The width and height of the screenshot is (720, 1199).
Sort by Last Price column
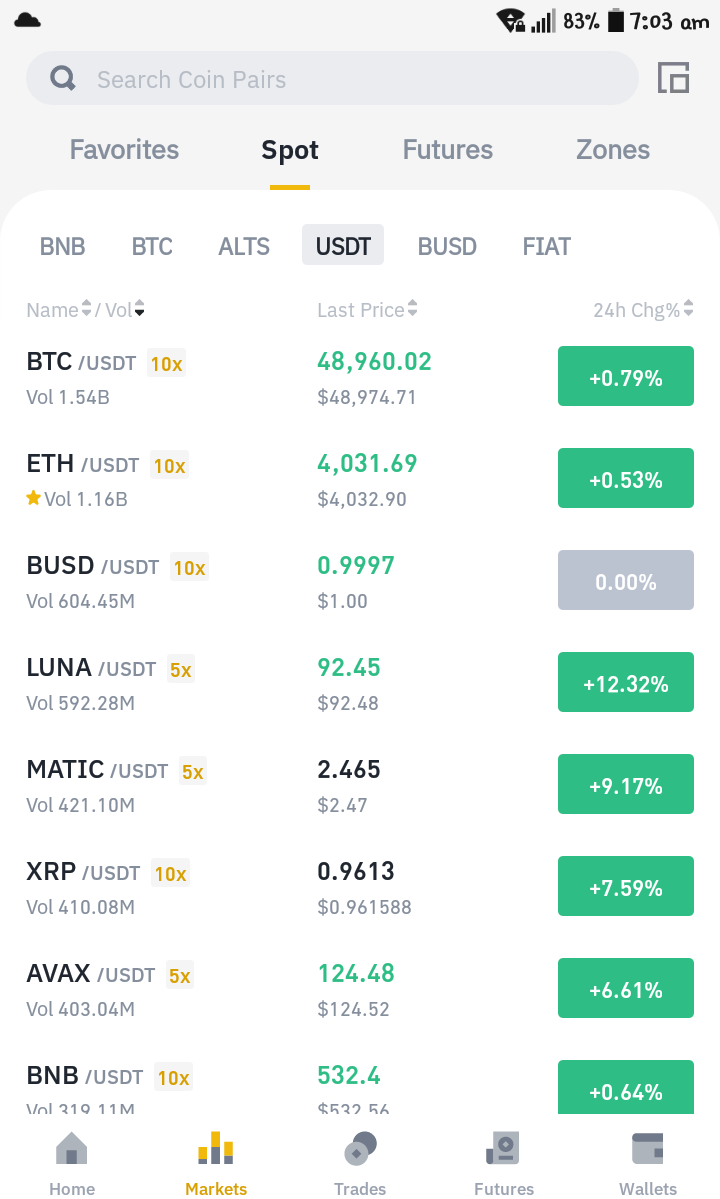(x=367, y=309)
